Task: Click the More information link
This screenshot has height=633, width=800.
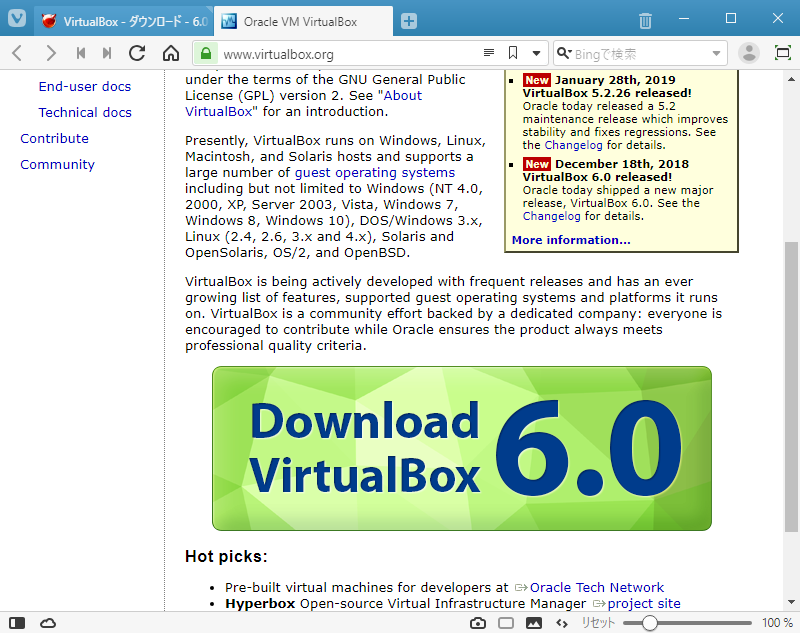Action: pyautogui.click(x=568, y=239)
